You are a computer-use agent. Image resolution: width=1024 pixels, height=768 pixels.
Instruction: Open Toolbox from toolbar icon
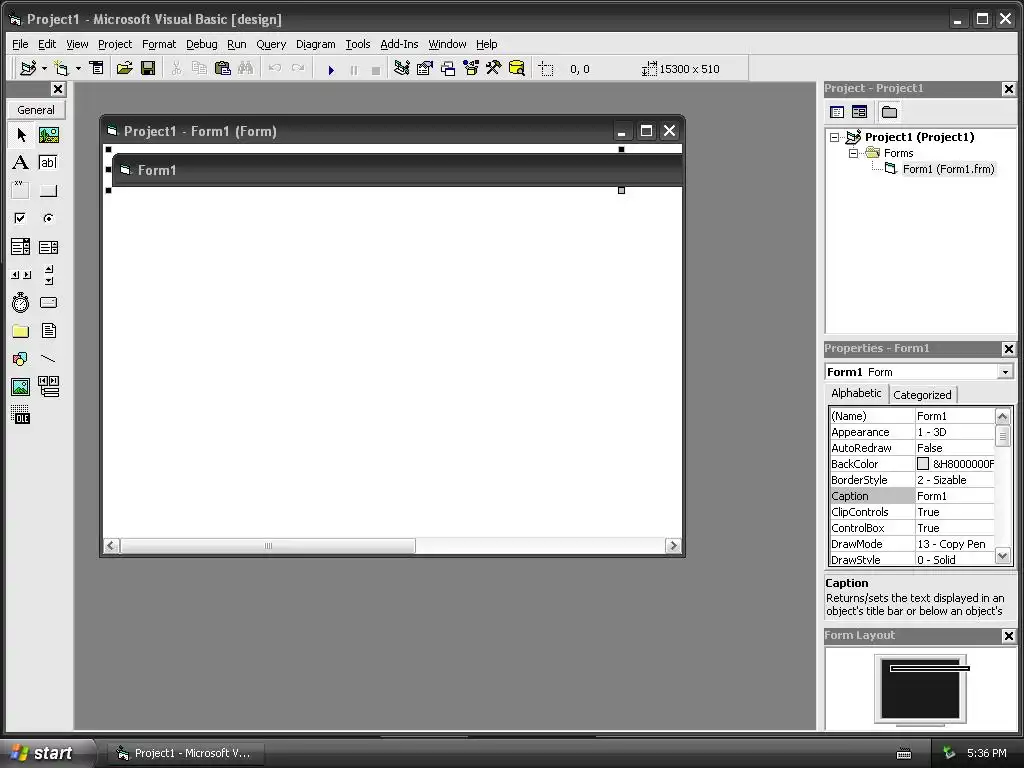point(494,69)
